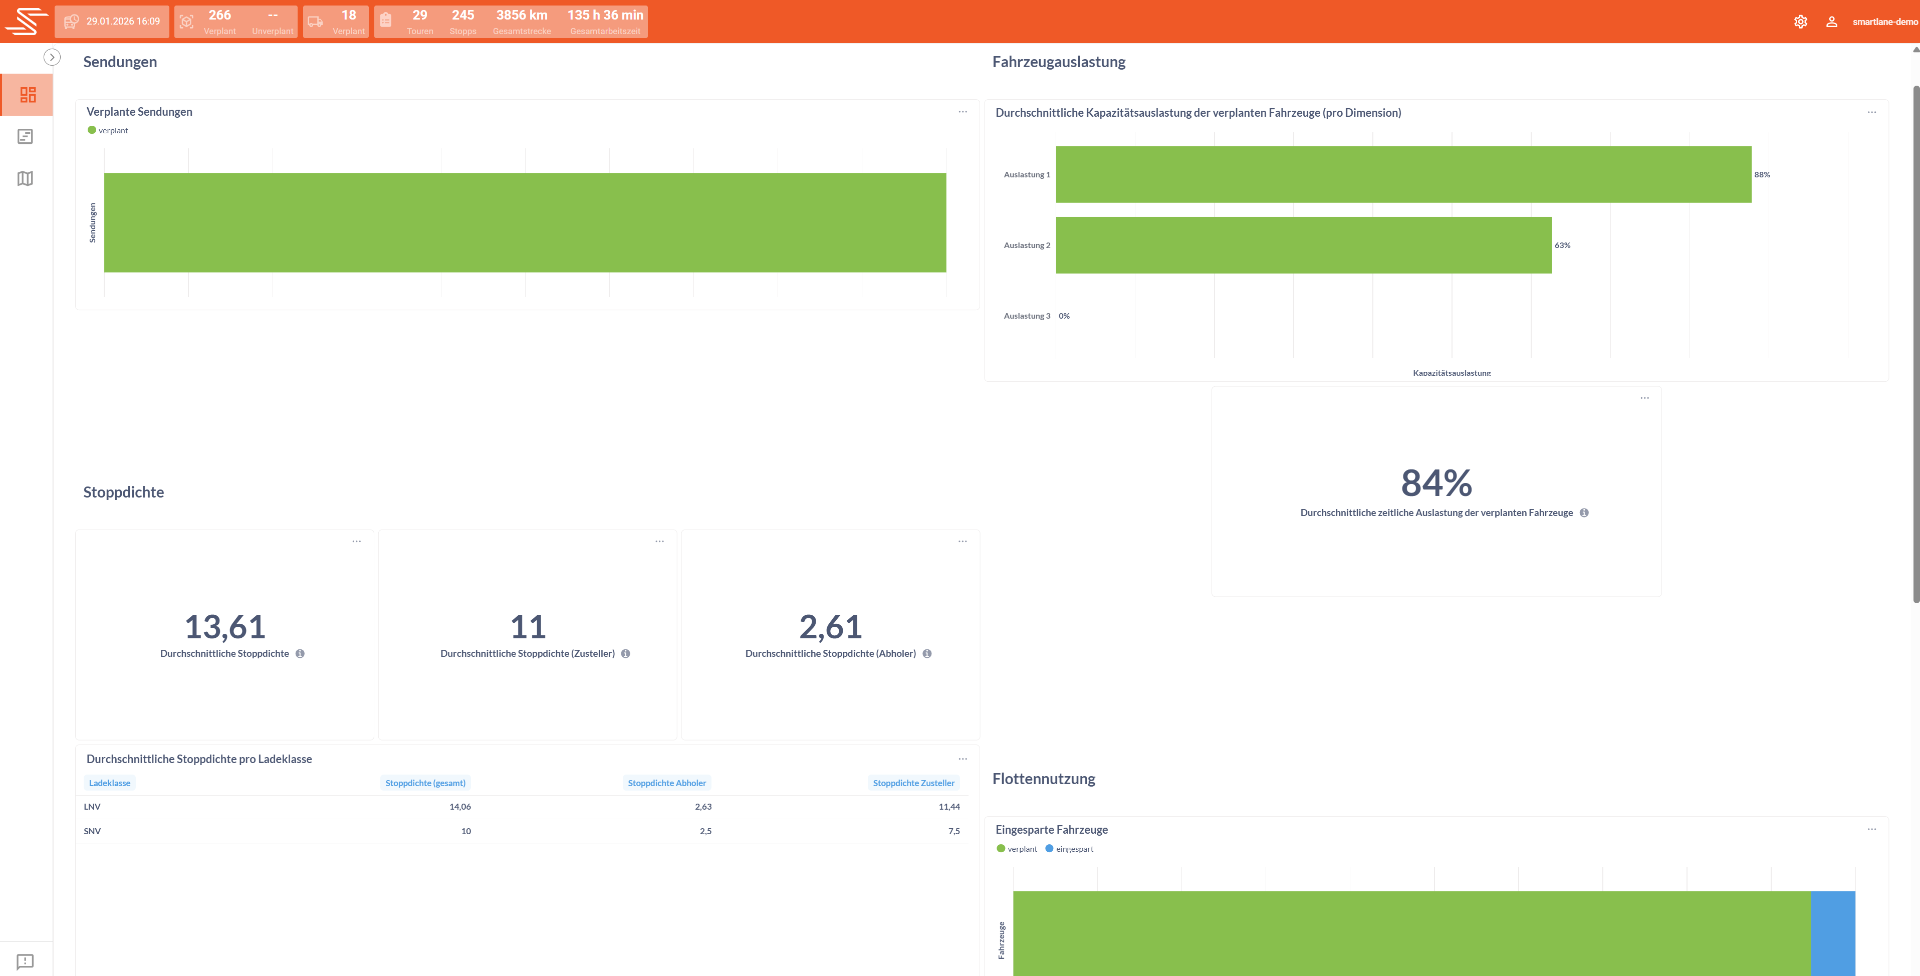
Task: Show info for Stoppdichte (Zusteller)
Action: (626, 654)
